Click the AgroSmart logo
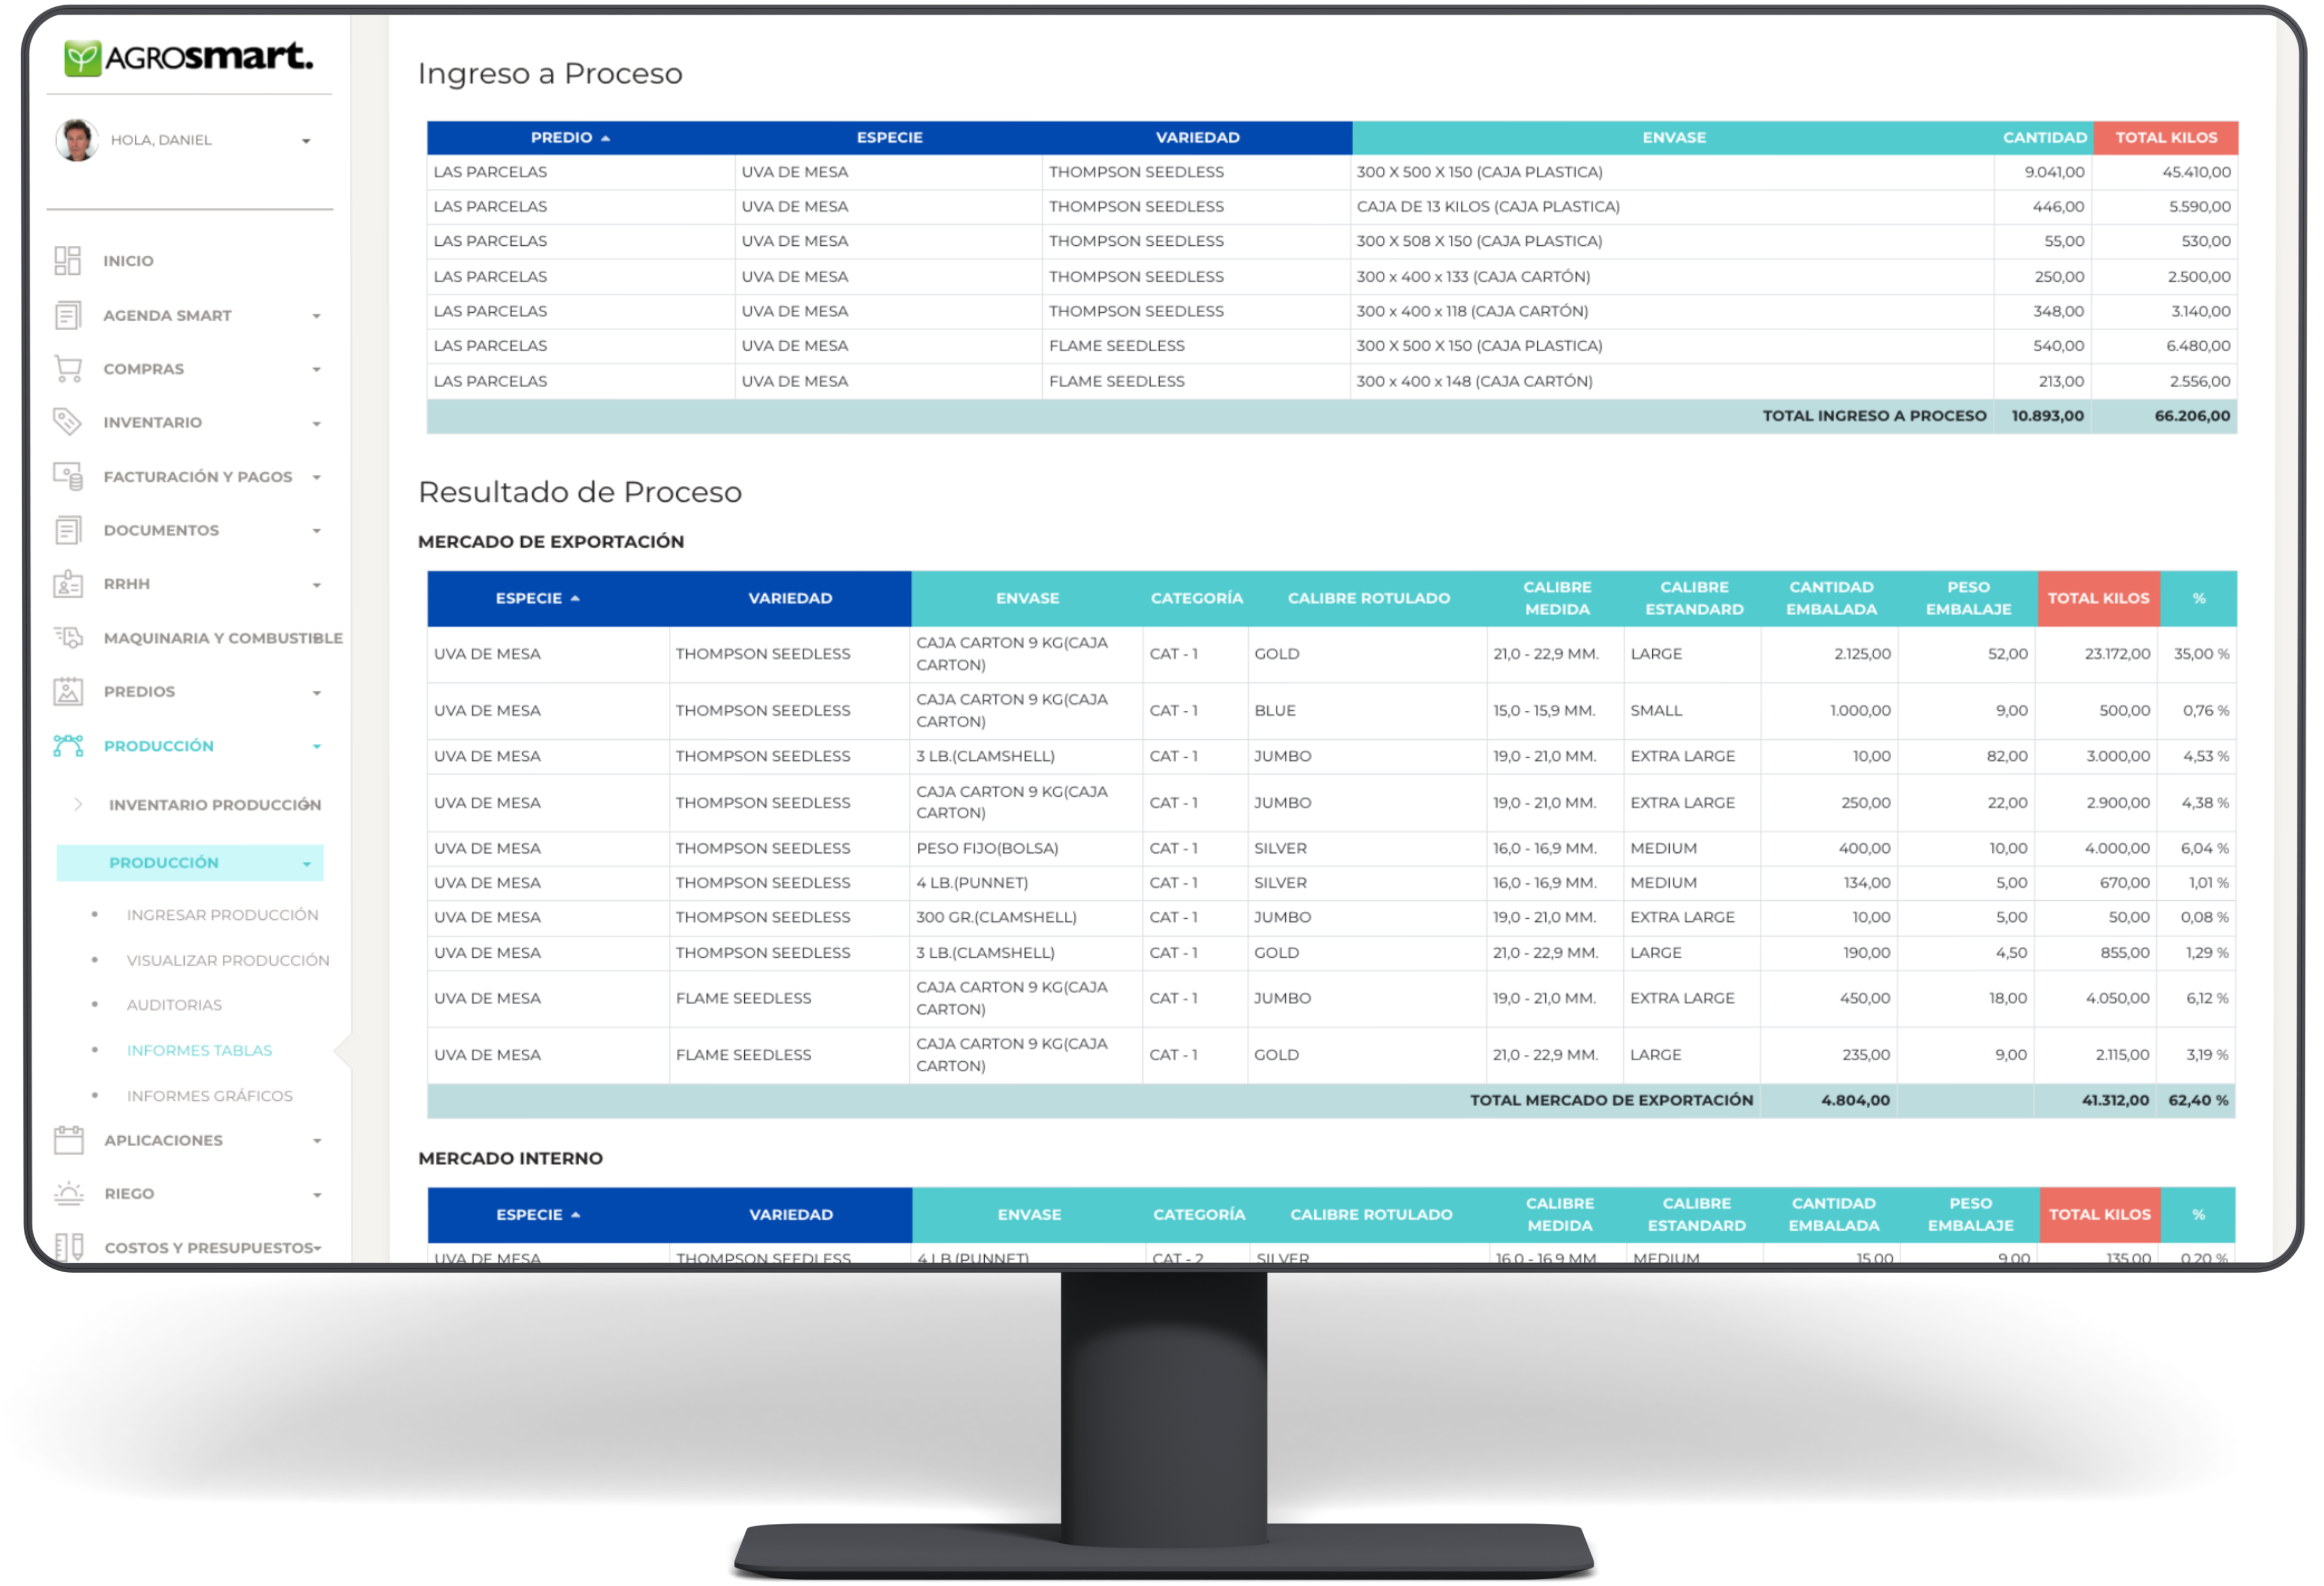 [188, 57]
